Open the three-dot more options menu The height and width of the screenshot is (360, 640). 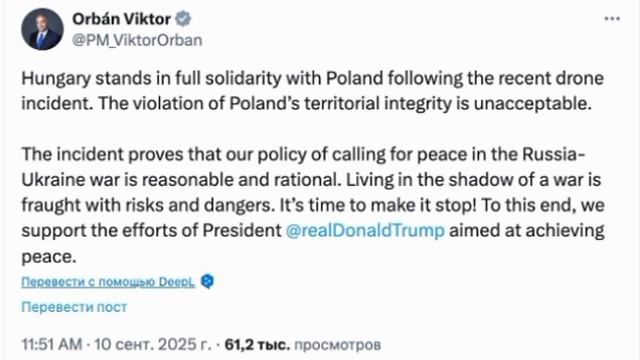point(612,19)
